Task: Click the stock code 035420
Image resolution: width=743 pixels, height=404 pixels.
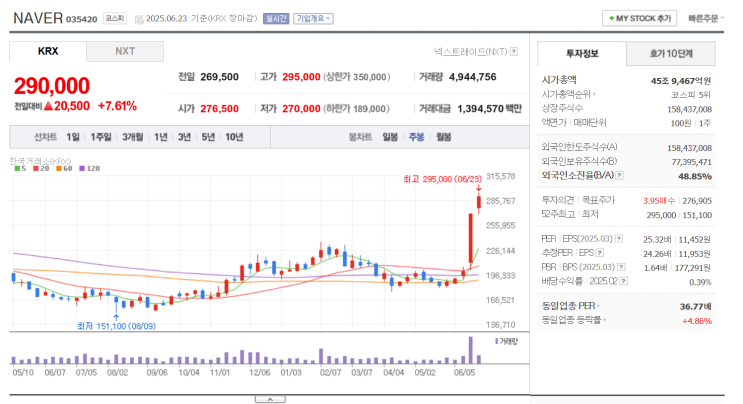Action: pyautogui.click(x=82, y=19)
